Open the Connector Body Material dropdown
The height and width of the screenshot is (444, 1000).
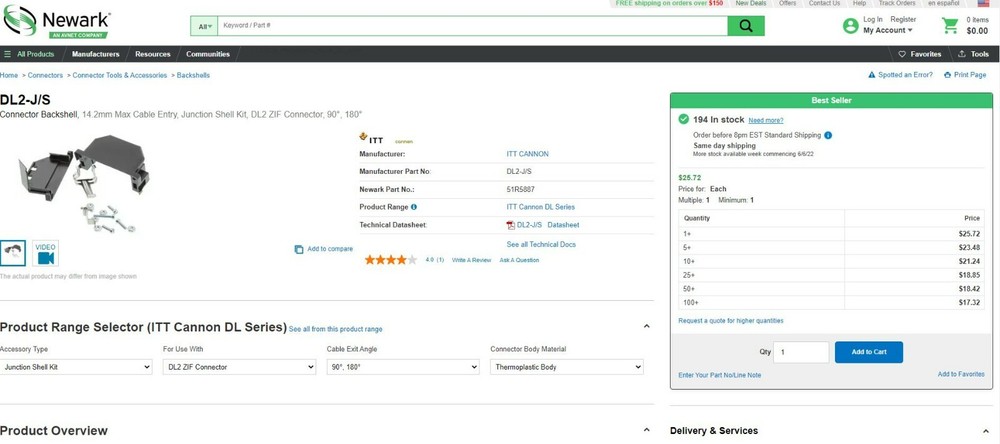click(x=567, y=367)
